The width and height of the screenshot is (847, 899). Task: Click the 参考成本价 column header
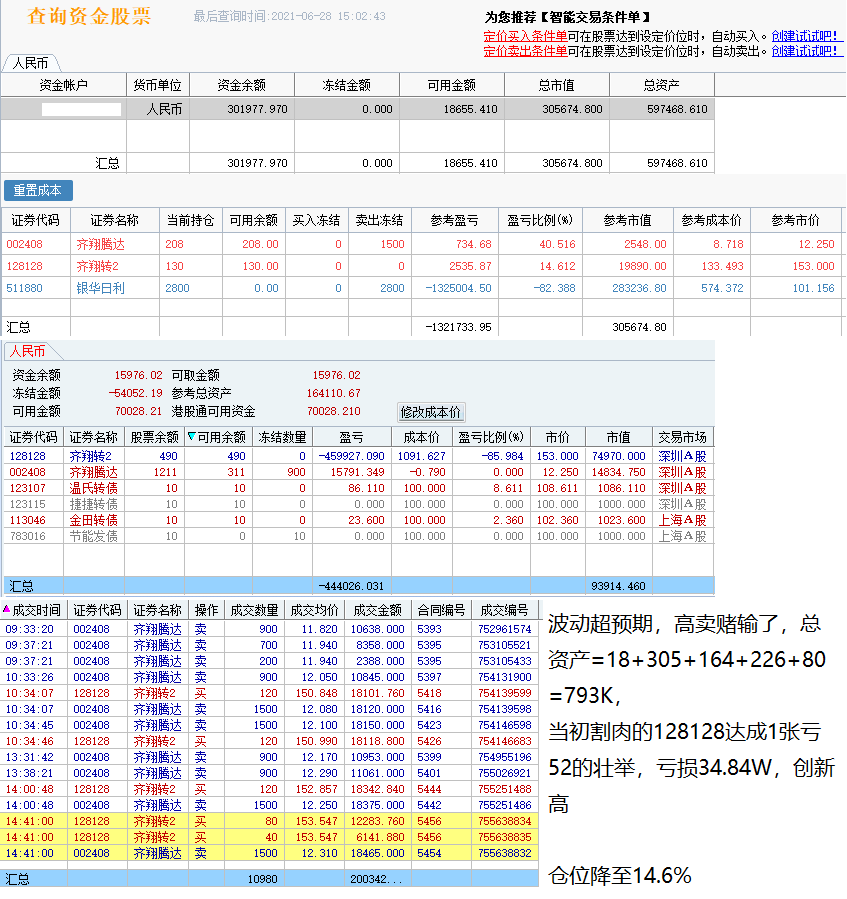pos(712,220)
